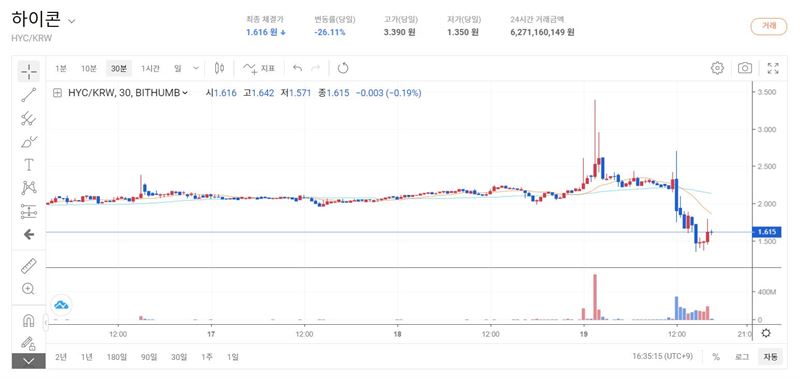
Task: Open the indicators (지표) menu
Action: (259, 68)
